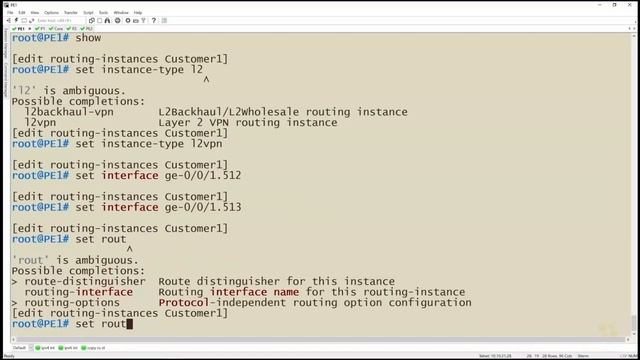This screenshot has height=360, width=640.
Task: Click the Paste toolbar icon
Action: pos(100,20)
